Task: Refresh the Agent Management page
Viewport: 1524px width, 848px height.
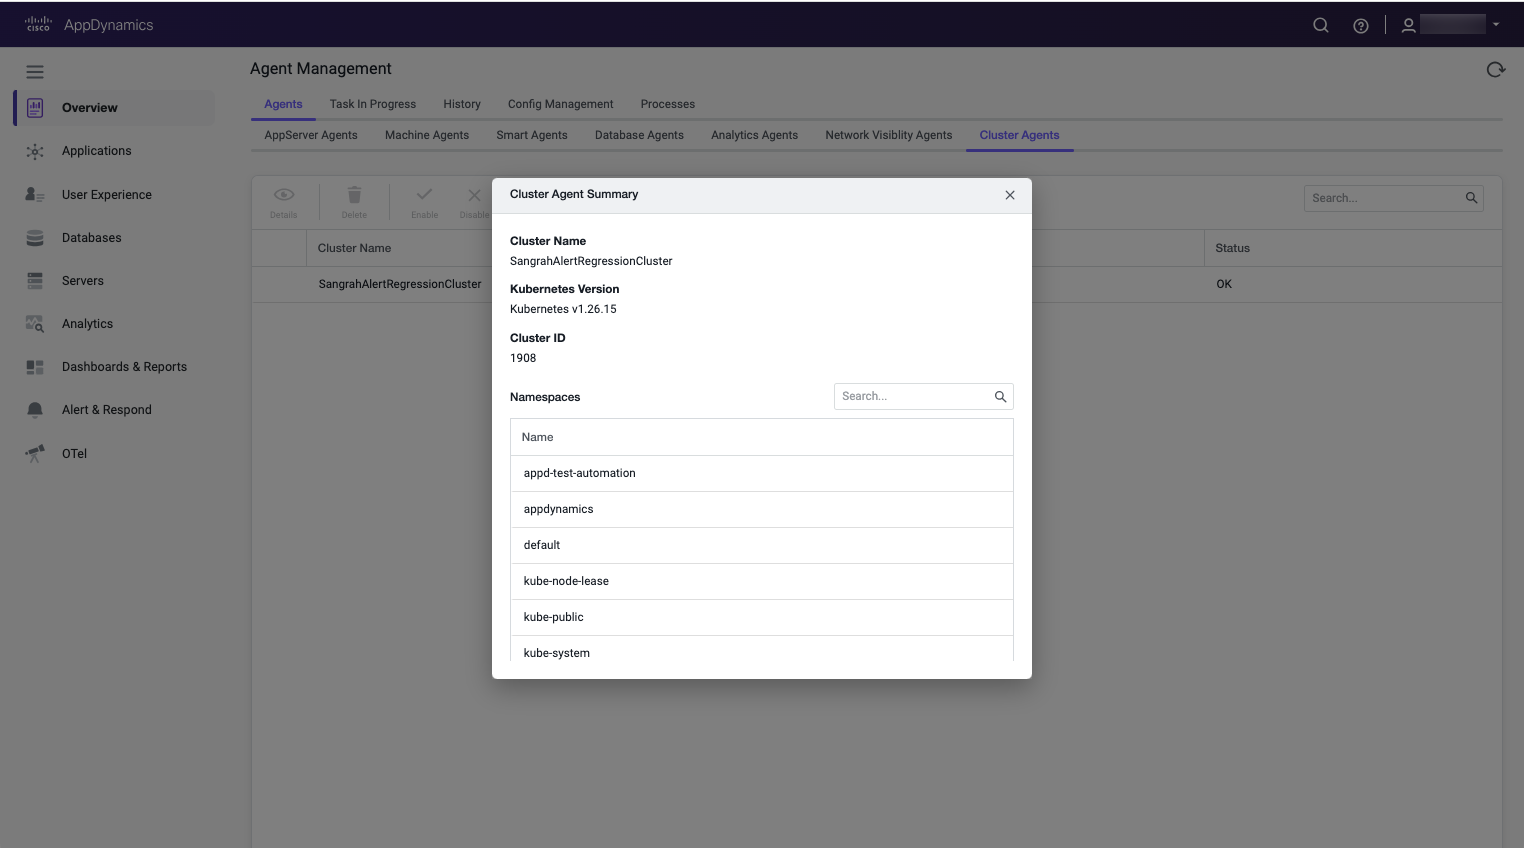Action: point(1496,69)
